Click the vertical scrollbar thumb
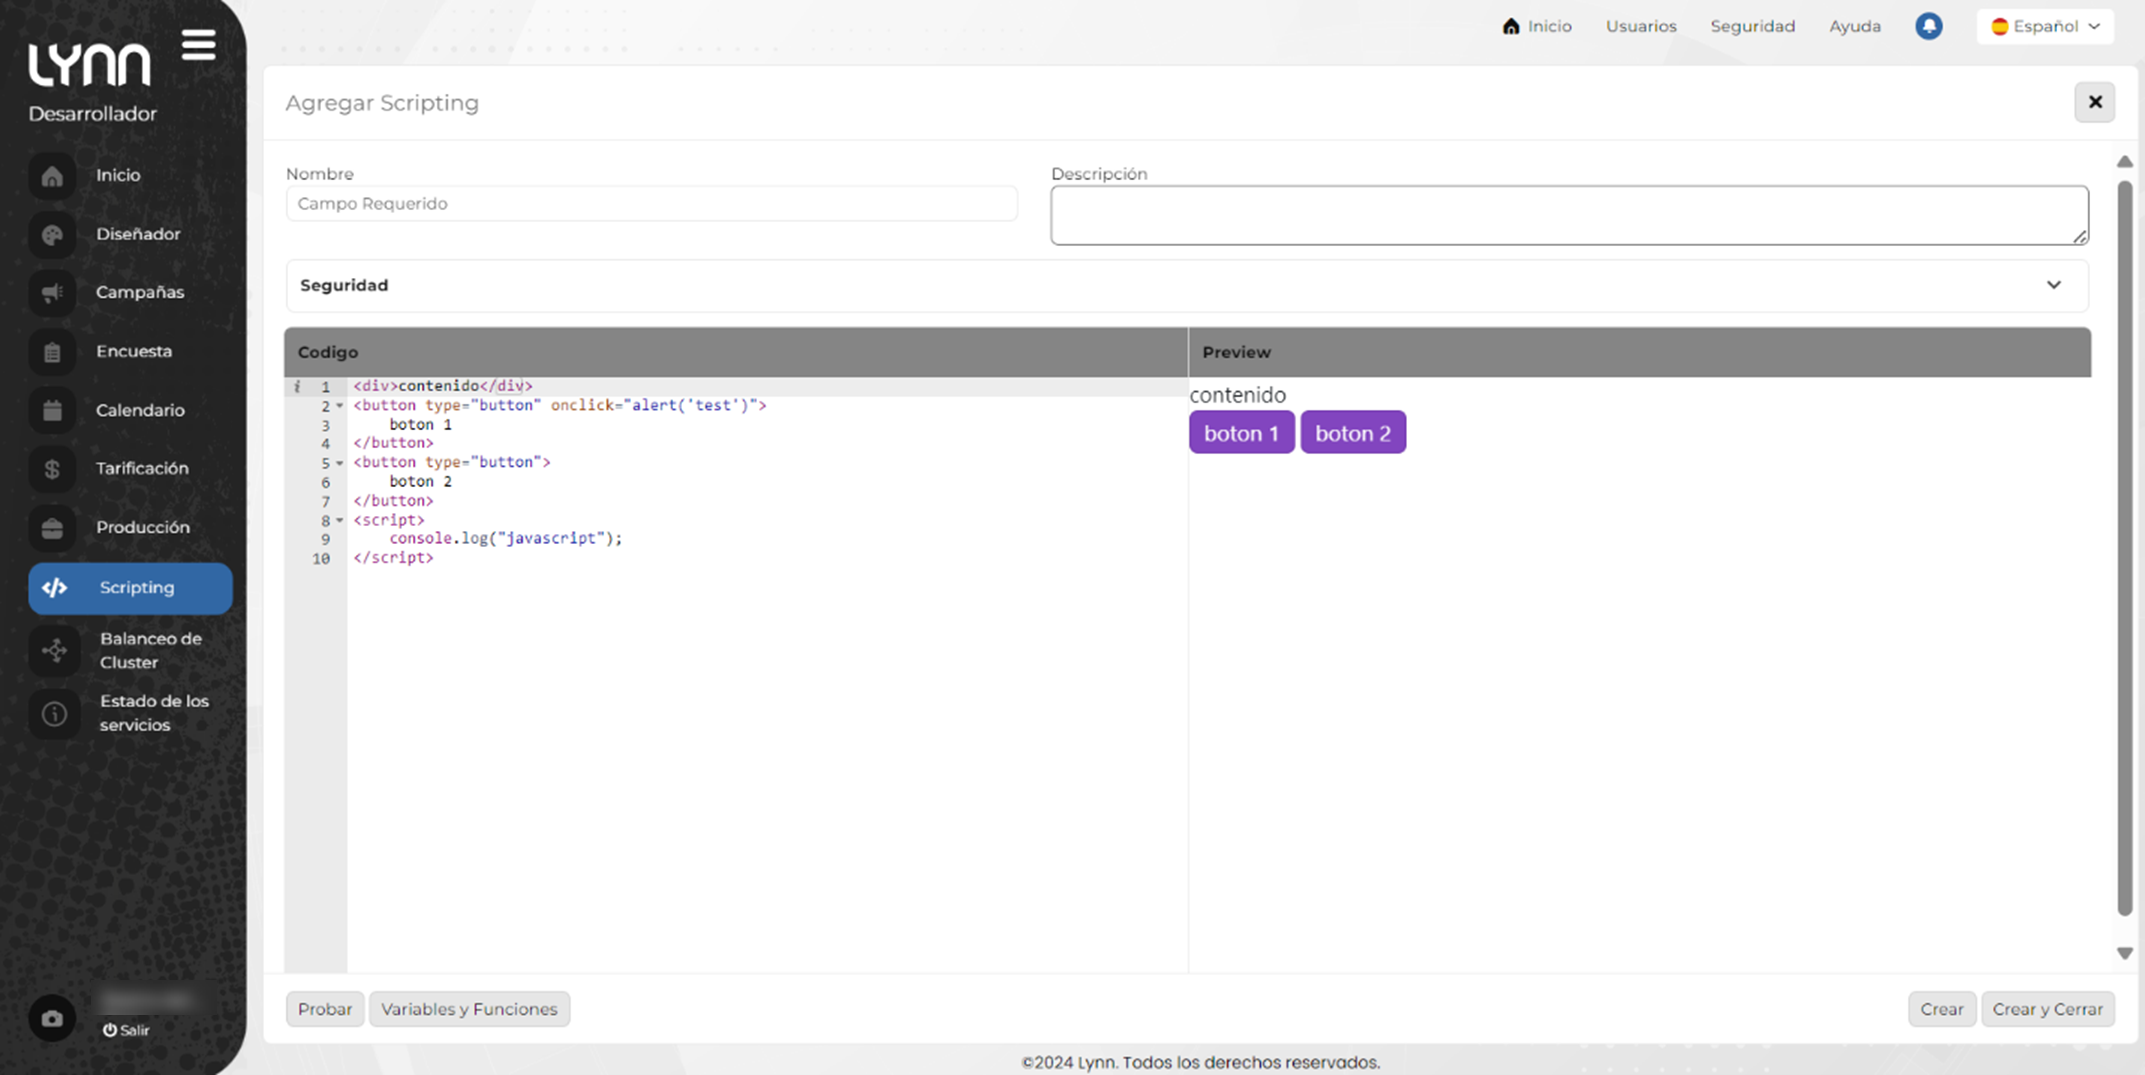This screenshot has width=2145, height=1075. point(2125,547)
